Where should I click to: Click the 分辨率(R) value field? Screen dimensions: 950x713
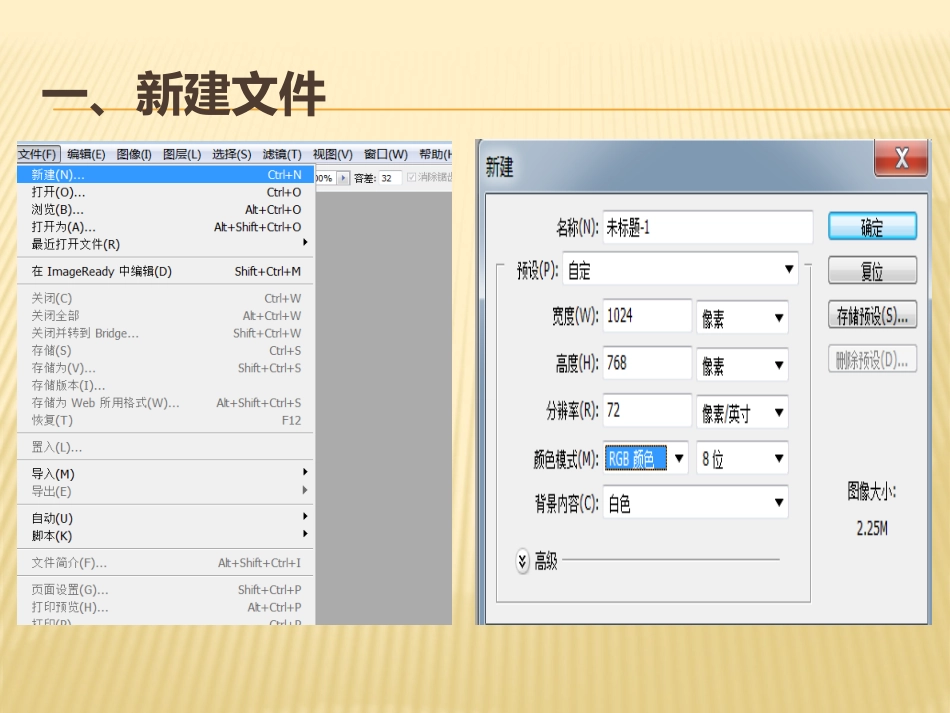[647, 410]
